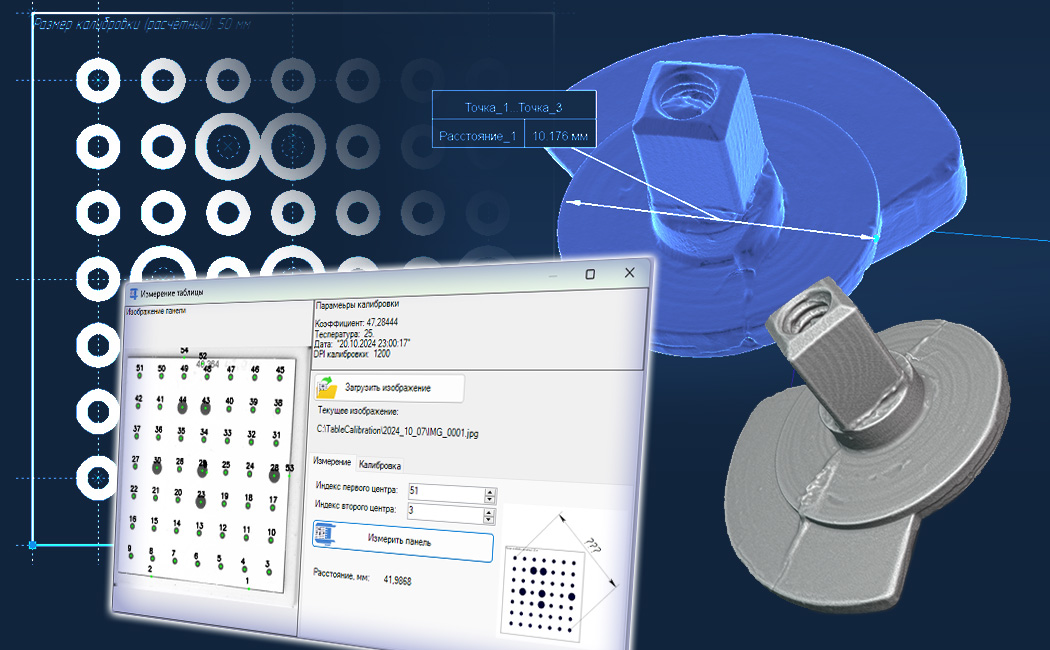Click the Индекс второго центра input field
Viewport: 1050px width, 650px height.
[x=445, y=512]
